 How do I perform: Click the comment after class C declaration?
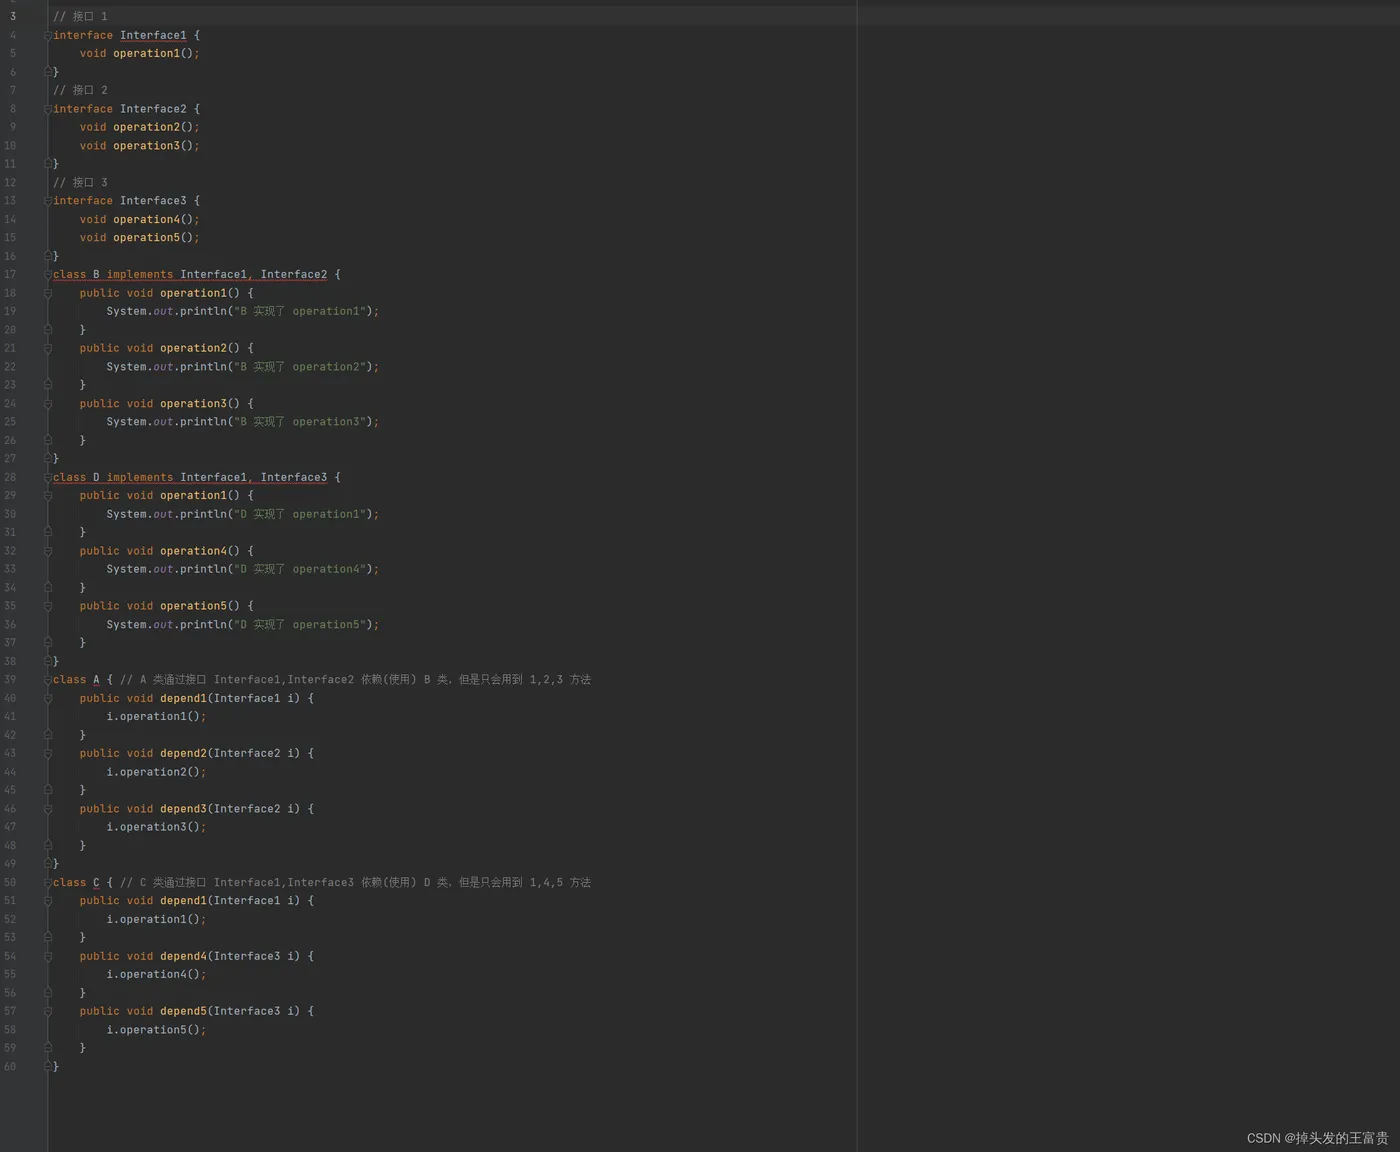pos(356,883)
